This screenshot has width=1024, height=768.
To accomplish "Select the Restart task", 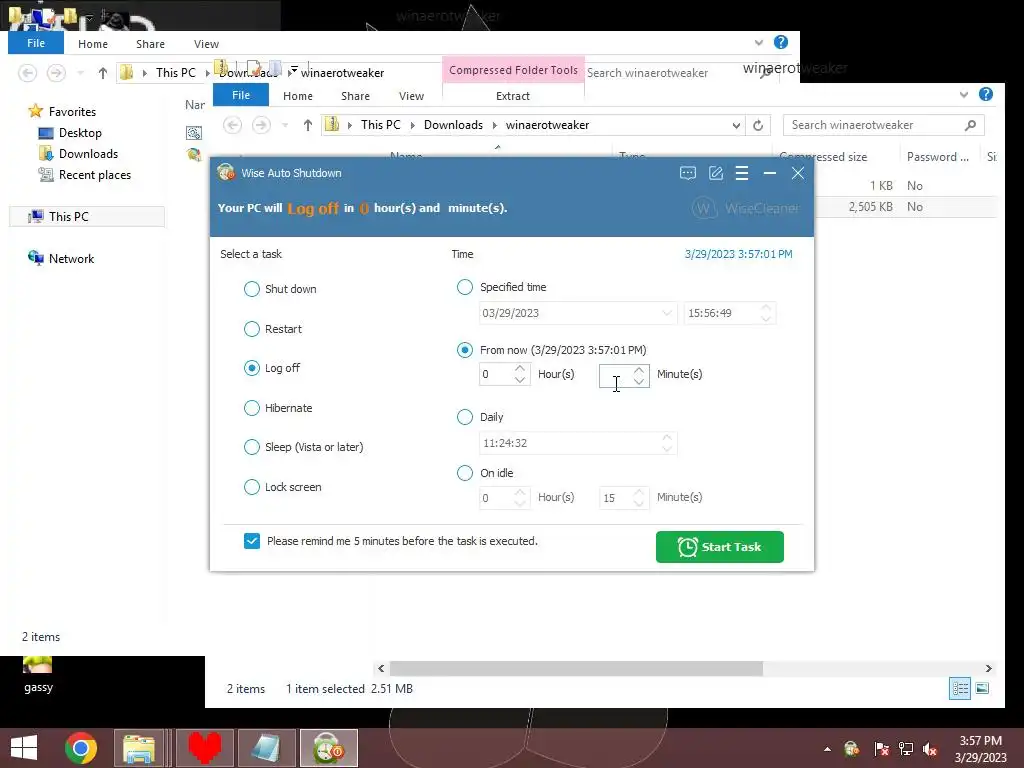I will [251, 328].
